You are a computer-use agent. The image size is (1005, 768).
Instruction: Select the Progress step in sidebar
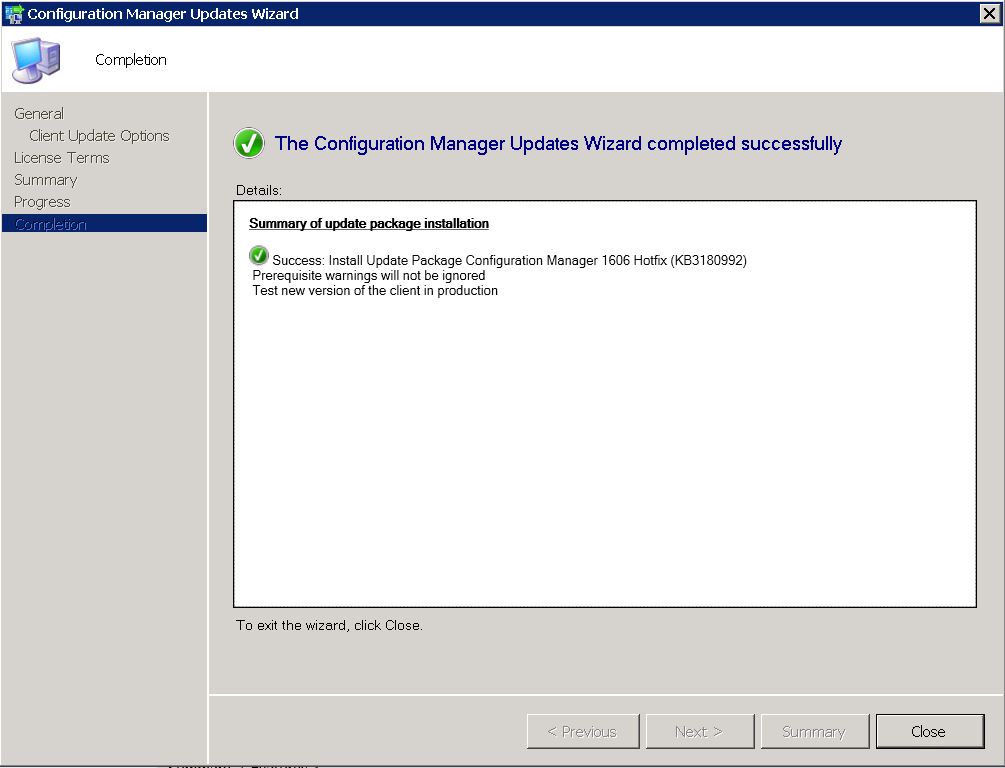pos(42,202)
